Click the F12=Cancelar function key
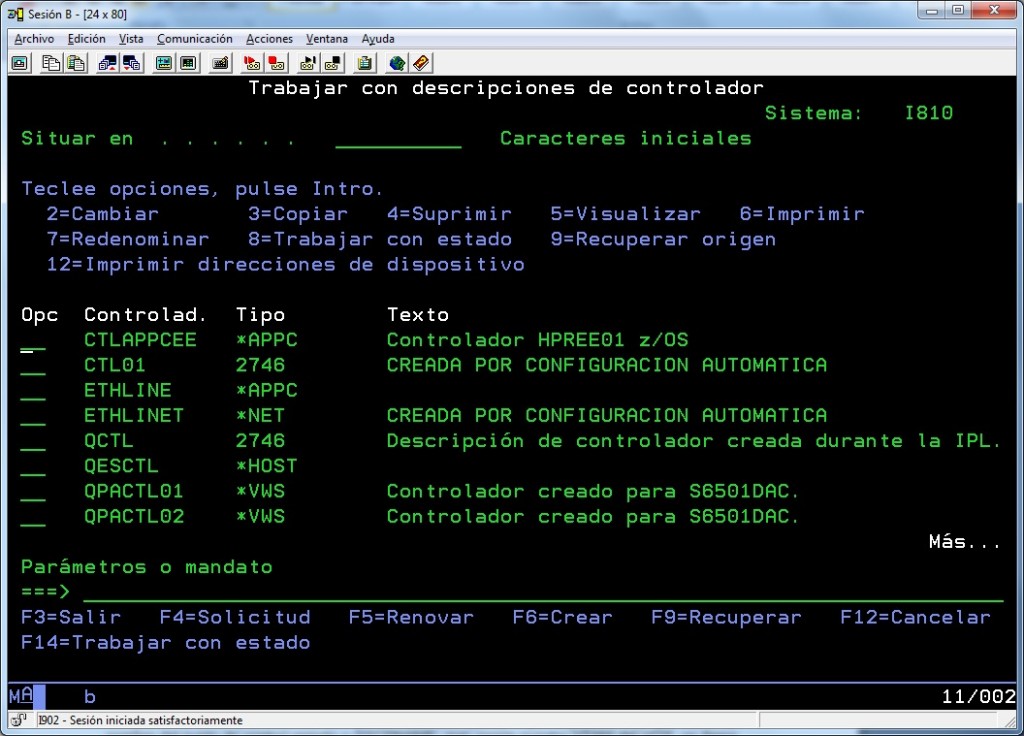Screen dimensions: 1024x736 916,617
